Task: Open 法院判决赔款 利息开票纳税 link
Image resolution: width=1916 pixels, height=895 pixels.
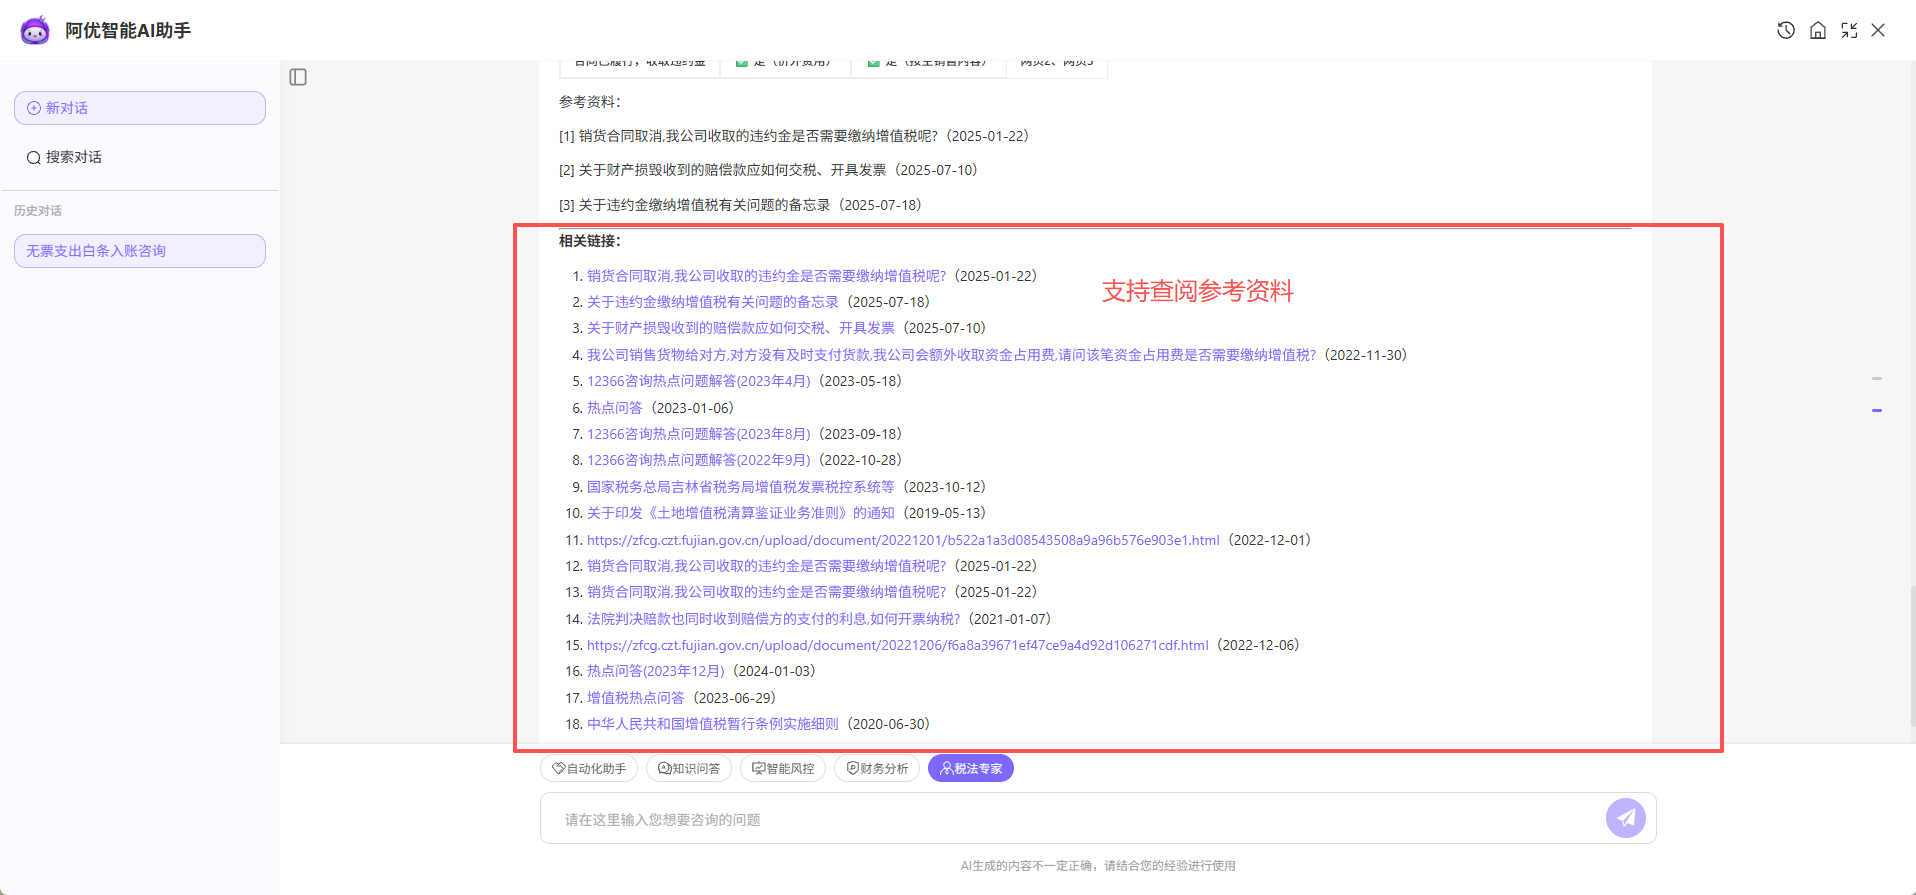Action: pos(773,619)
